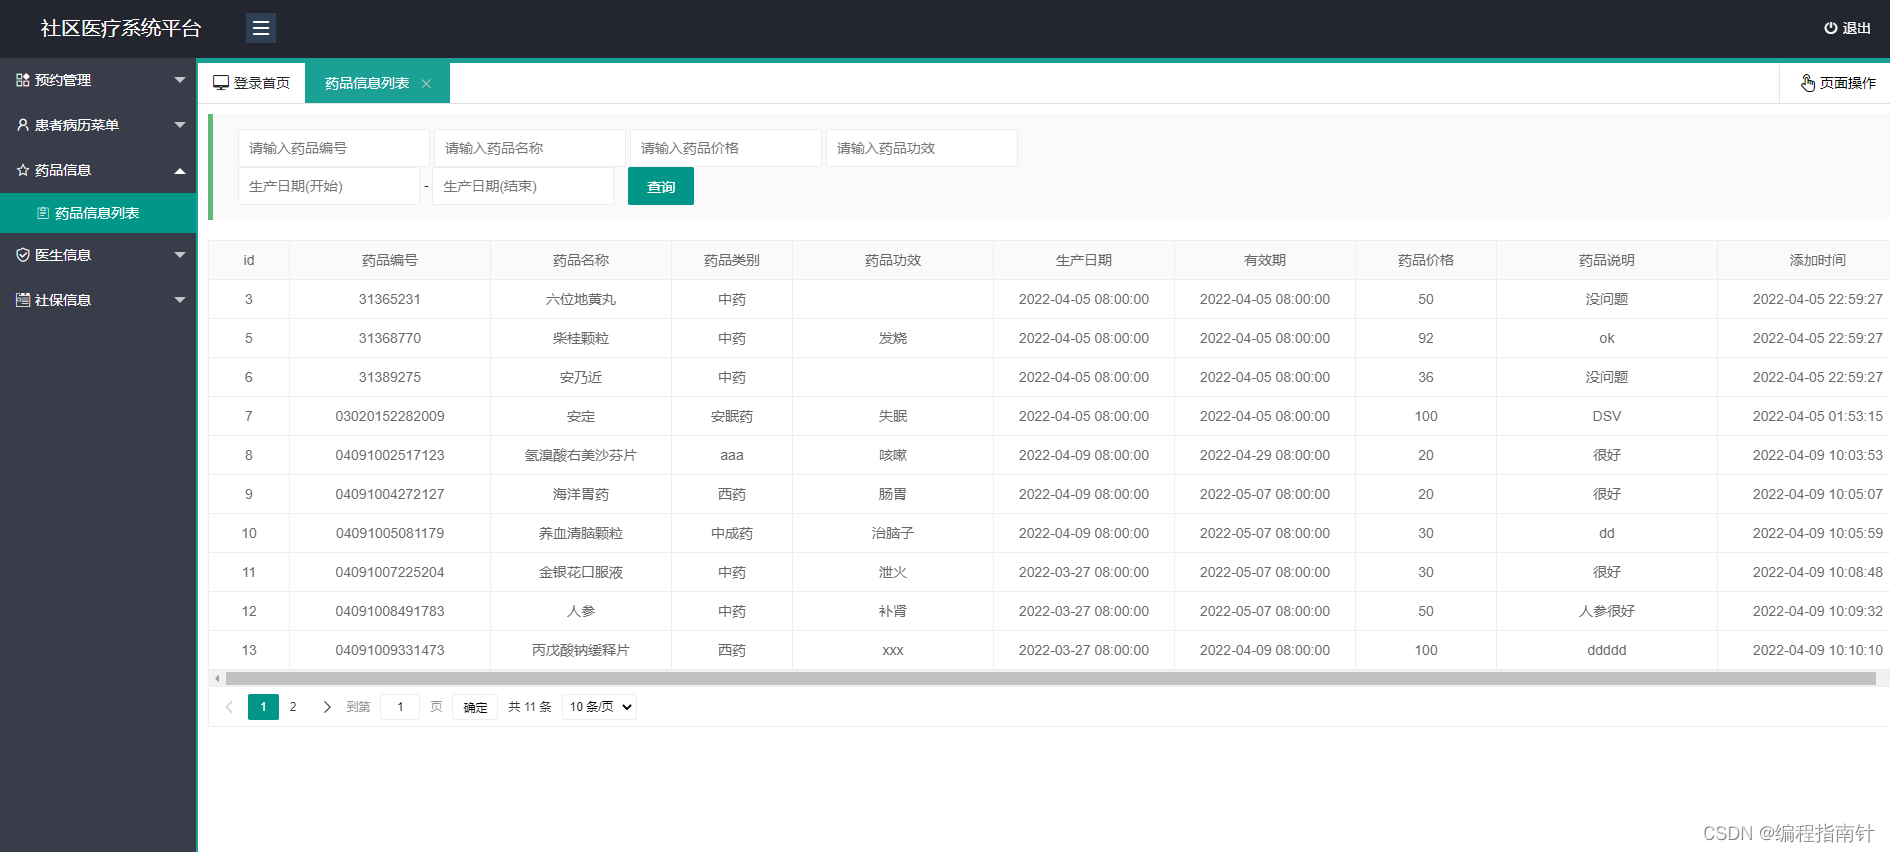The height and width of the screenshot is (852, 1890).
Task: Click the 药品功效 column header
Action: coord(893,260)
